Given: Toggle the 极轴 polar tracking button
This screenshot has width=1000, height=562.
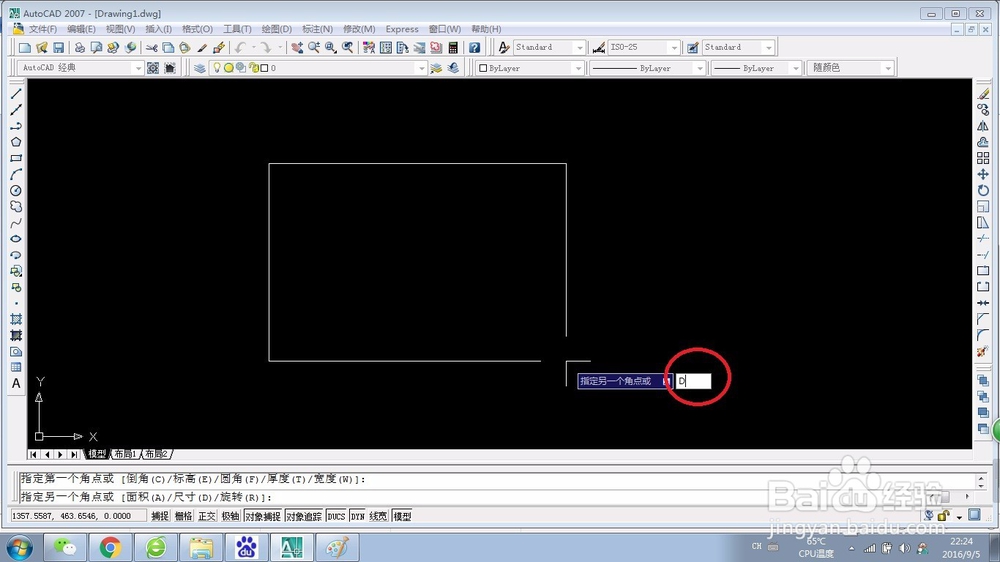Looking at the screenshot, I should [230, 516].
